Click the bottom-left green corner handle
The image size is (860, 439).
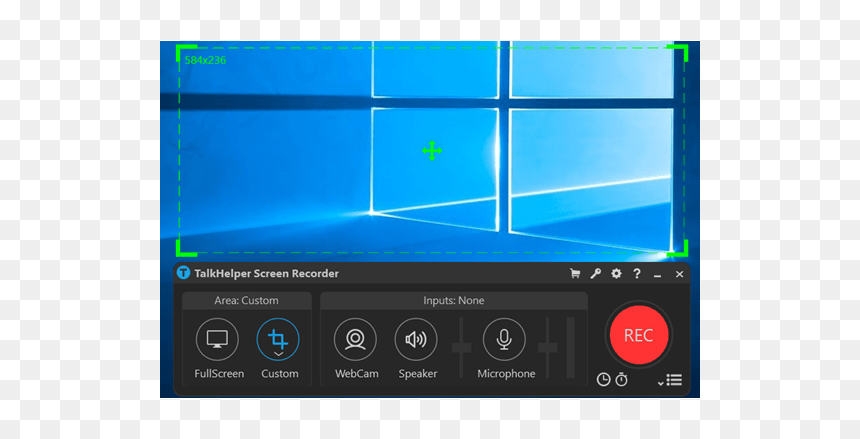186,248
